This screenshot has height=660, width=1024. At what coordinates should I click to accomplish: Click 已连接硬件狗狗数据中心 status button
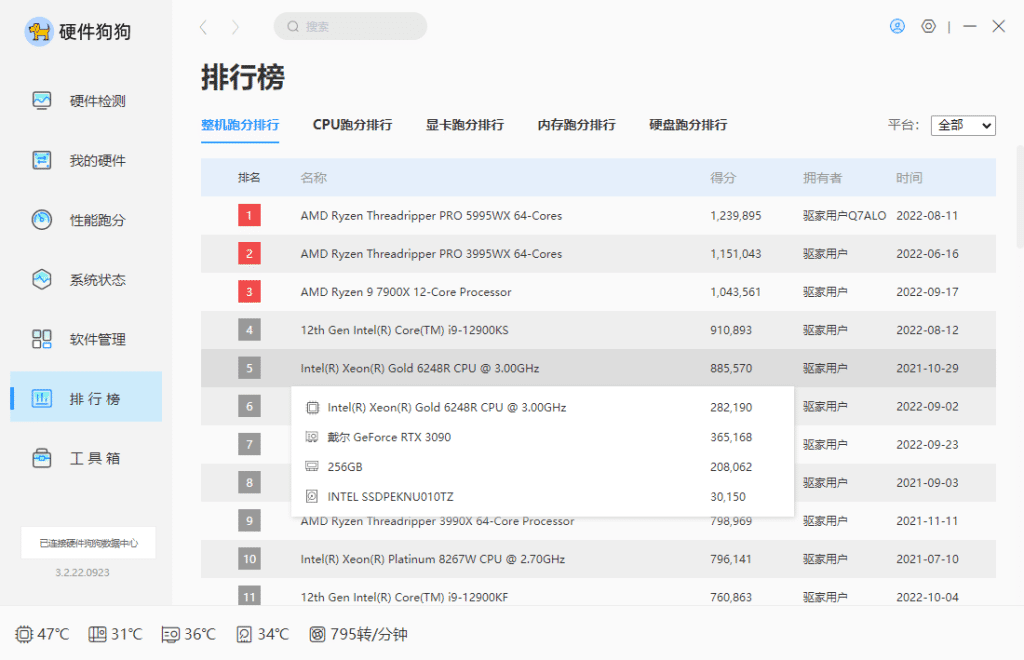tap(88, 542)
